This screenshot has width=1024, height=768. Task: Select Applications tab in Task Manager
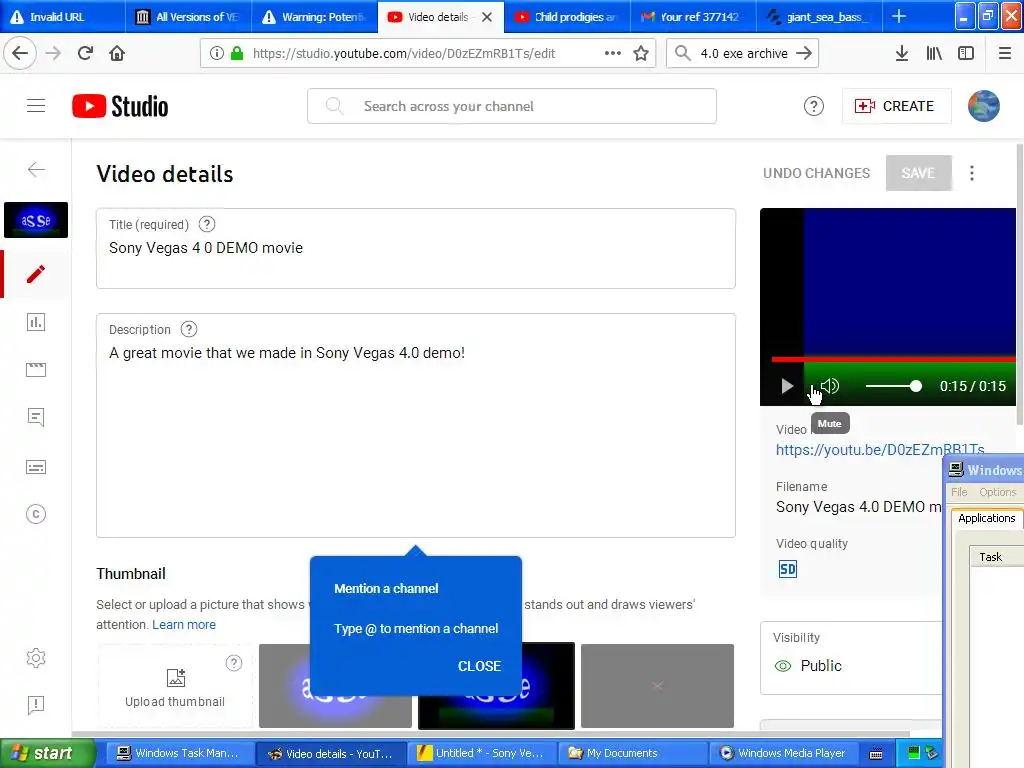coord(986,518)
